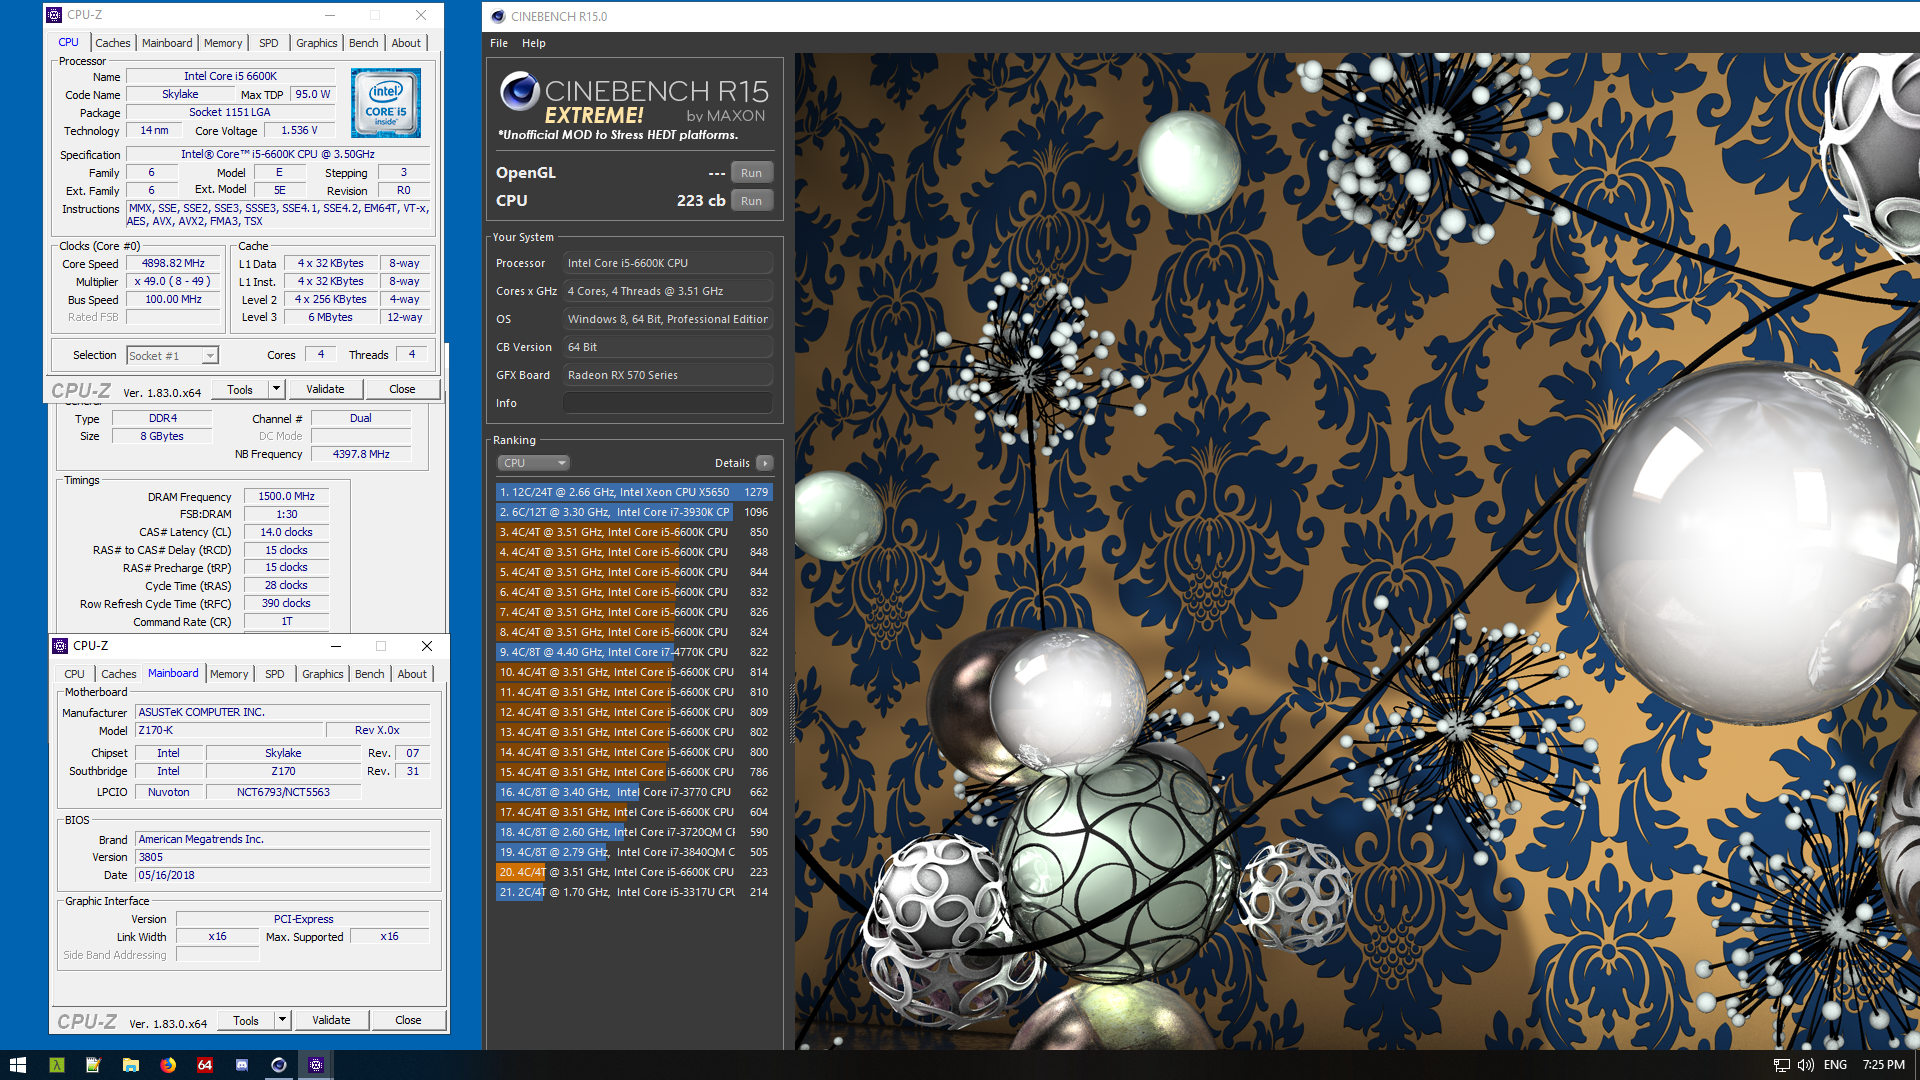1920x1080 pixels.
Task: Click Close button in top CPU-Z window
Action: pos(402,389)
